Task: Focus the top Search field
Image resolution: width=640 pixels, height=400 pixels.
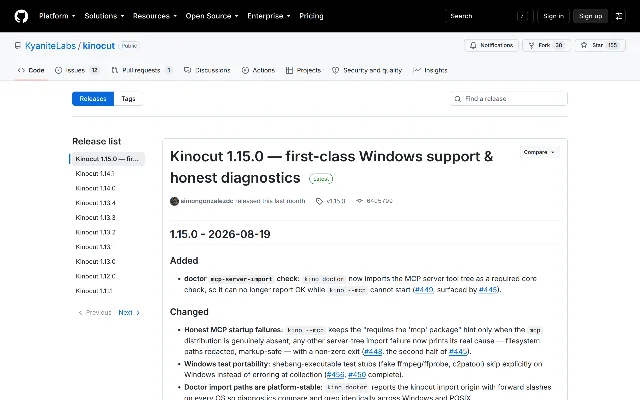Action: pos(489,16)
